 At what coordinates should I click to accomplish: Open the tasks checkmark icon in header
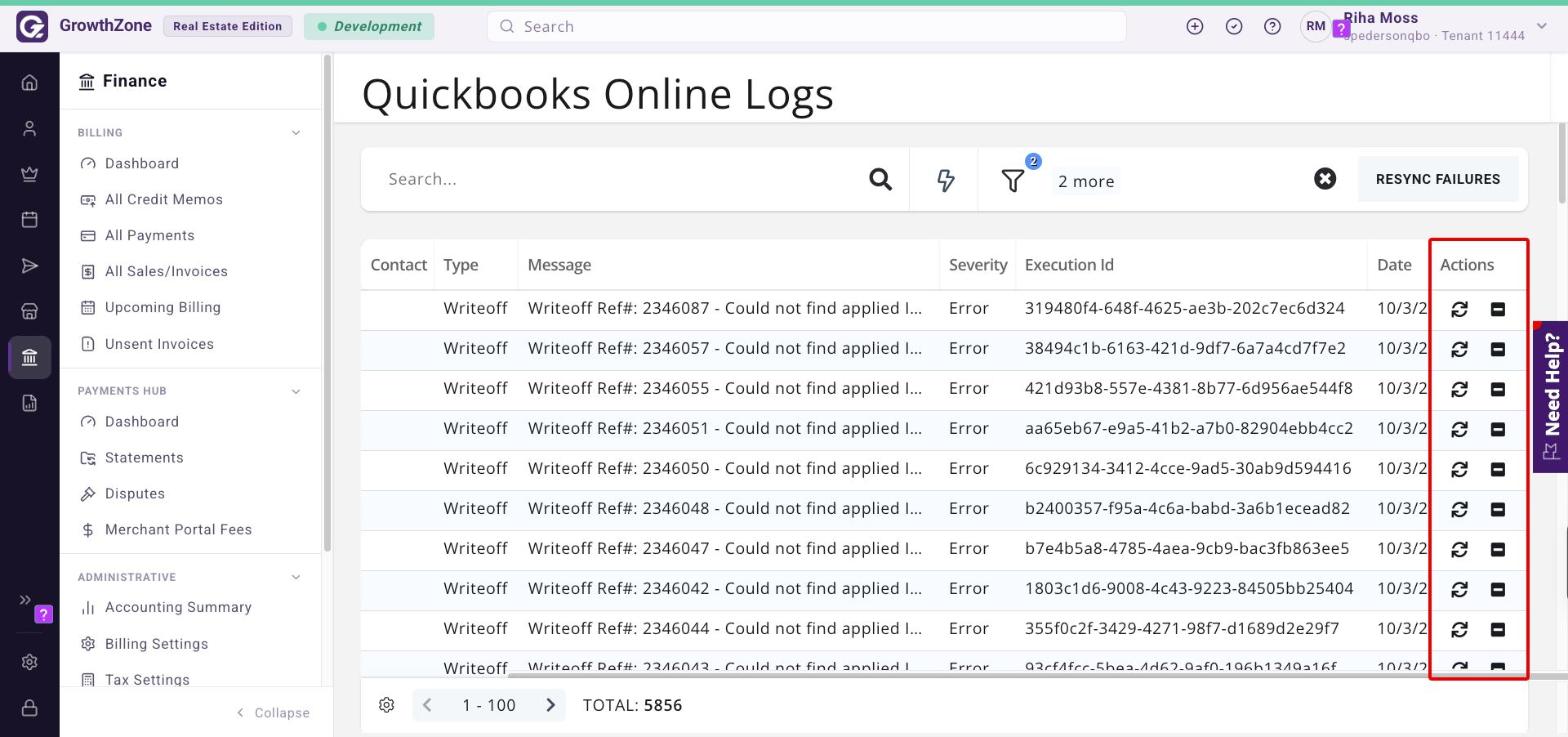pos(1233,27)
